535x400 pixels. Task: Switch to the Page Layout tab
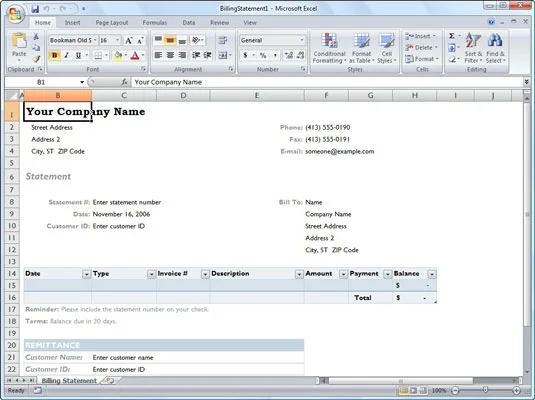point(112,23)
